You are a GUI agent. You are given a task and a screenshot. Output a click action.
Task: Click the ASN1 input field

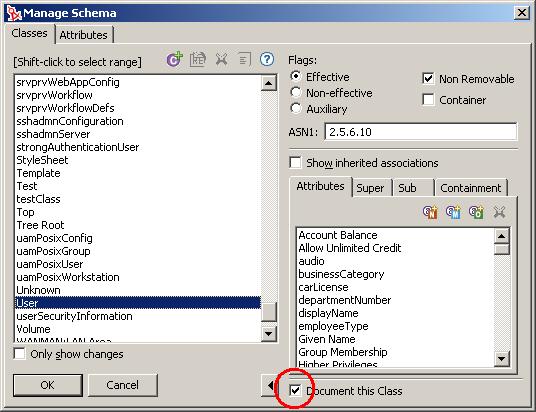(x=420, y=132)
